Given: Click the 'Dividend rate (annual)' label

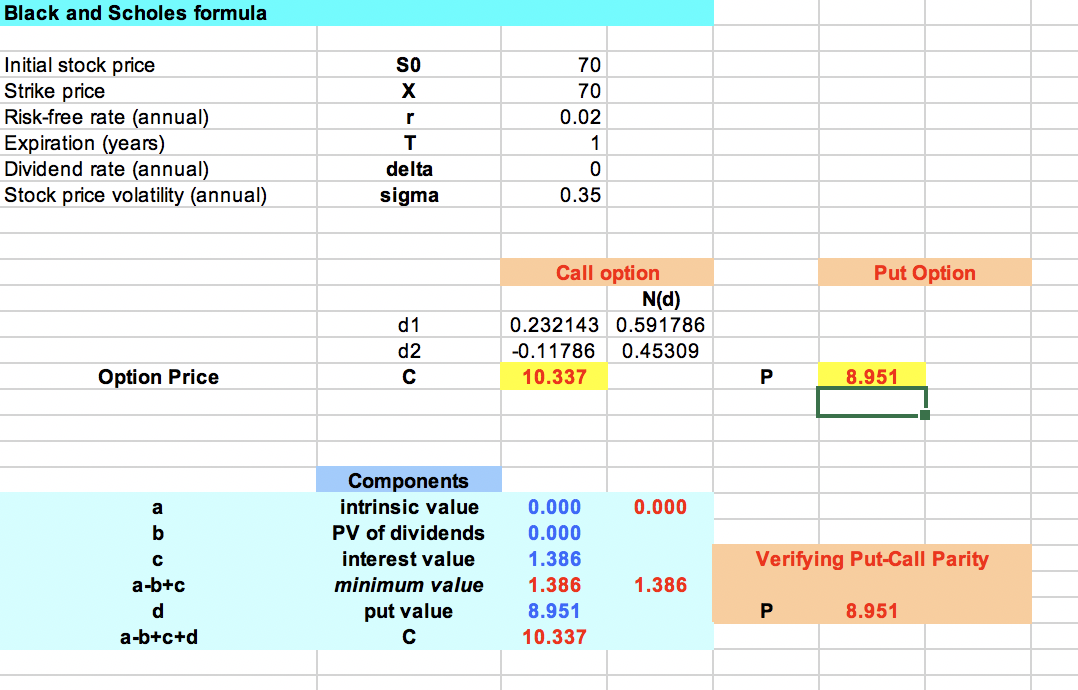Looking at the screenshot, I should (107, 170).
